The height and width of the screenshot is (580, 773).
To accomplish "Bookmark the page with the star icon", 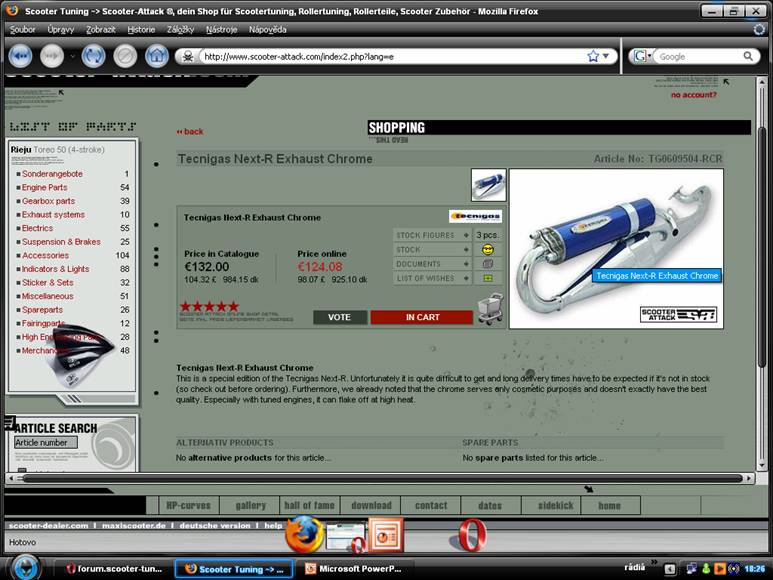I will (x=592, y=57).
